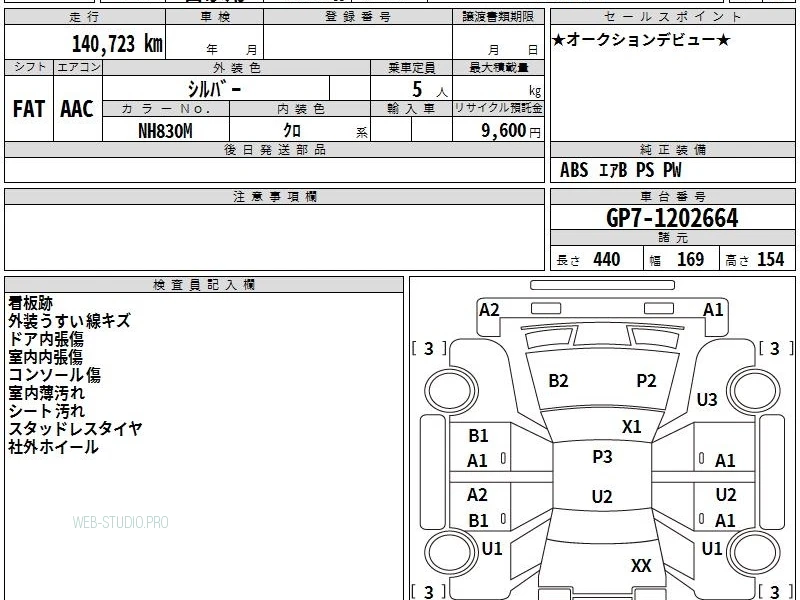Click the ★オークションデビュー★ sales point text

point(641,40)
